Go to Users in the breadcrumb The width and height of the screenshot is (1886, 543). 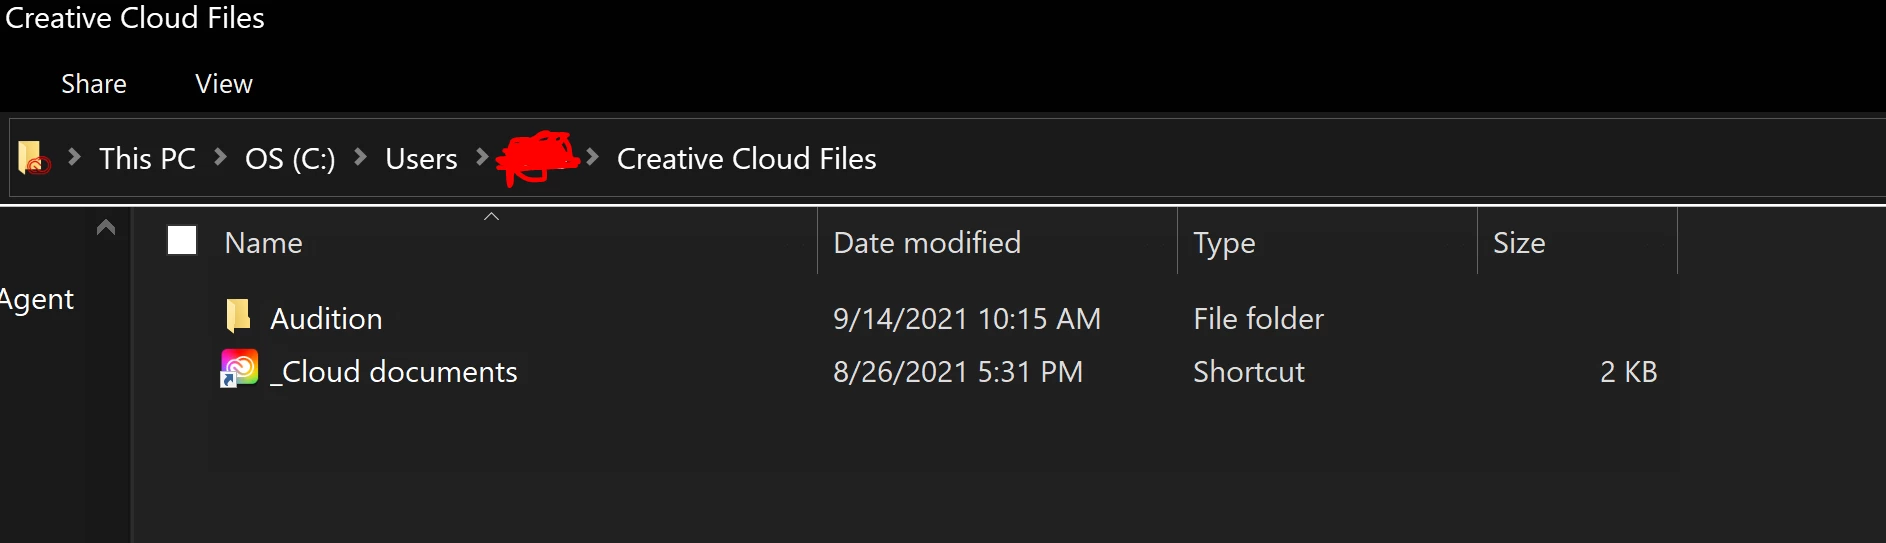pyautogui.click(x=421, y=158)
